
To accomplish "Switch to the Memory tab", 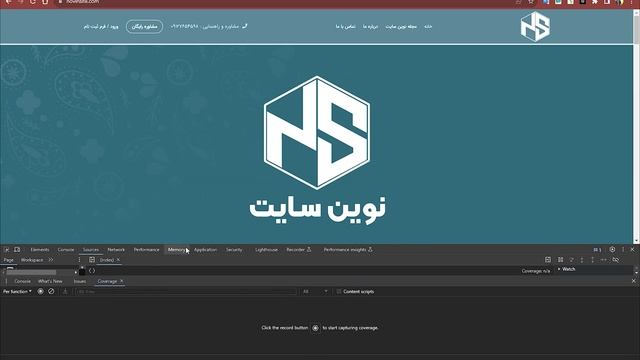I will pos(176,250).
